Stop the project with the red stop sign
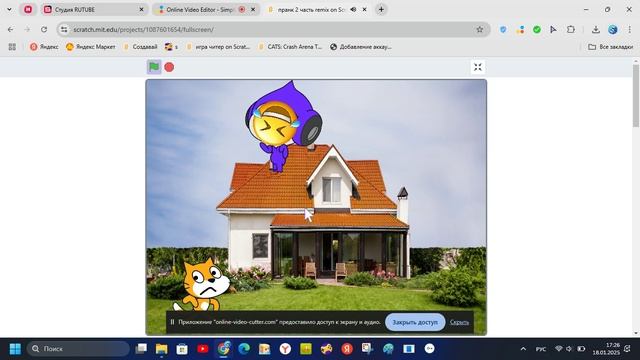Image resolution: width=640 pixels, height=360 pixels. tap(169, 67)
